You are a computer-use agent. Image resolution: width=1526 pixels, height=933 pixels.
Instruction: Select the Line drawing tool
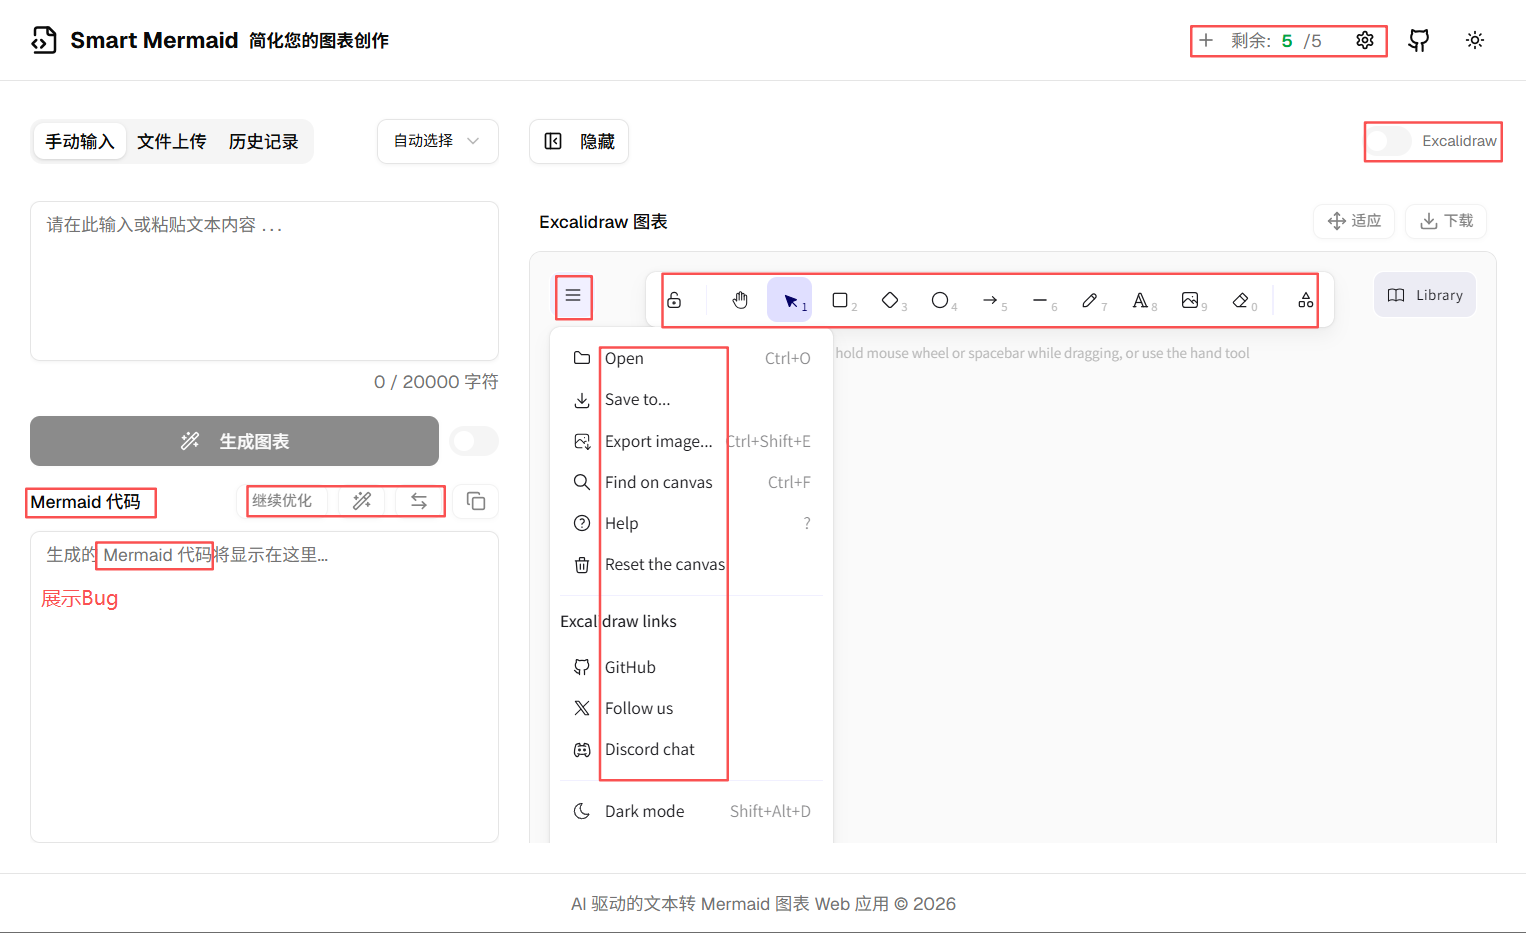click(x=1040, y=300)
